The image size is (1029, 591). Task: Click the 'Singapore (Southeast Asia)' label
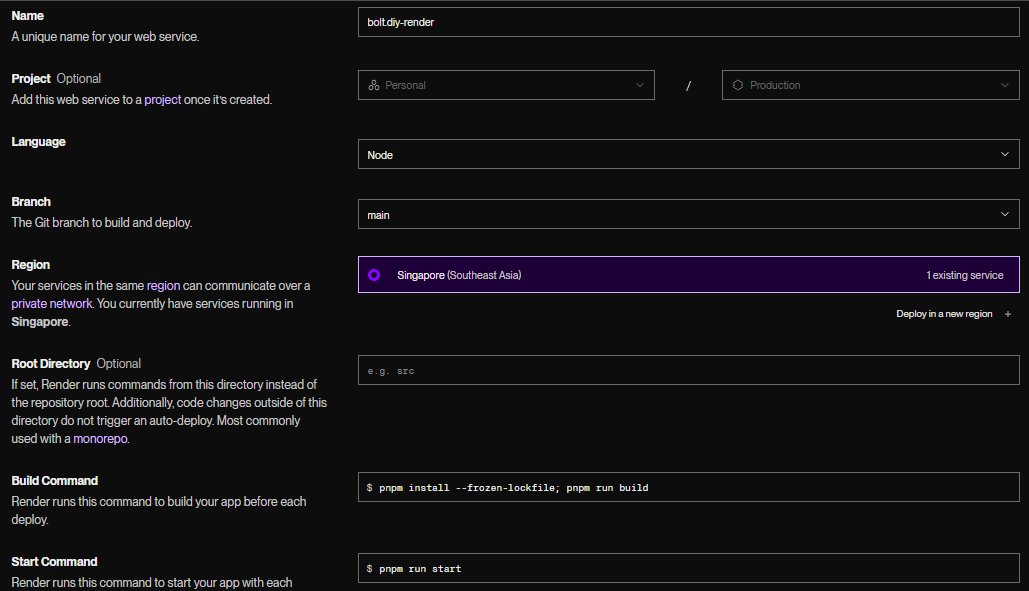pos(459,275)
